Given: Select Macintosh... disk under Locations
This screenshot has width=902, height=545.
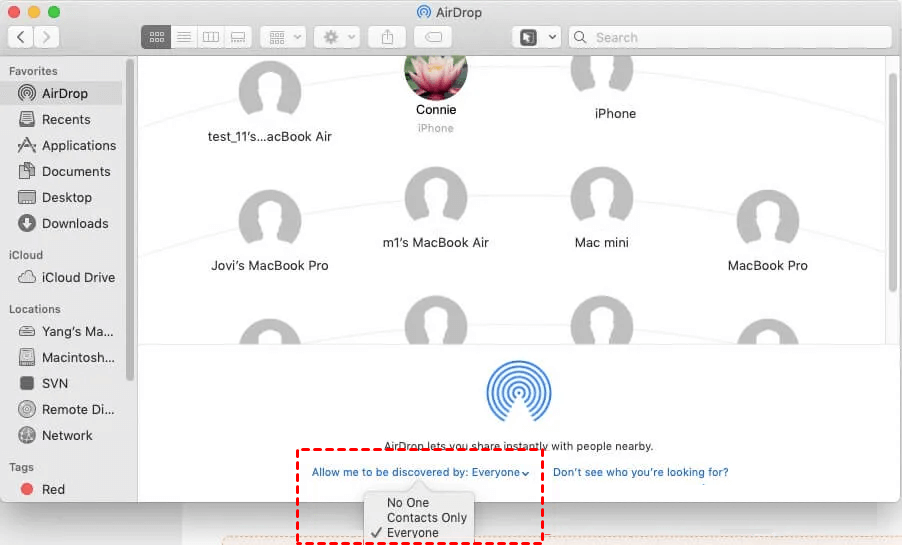Looking at the screenshot, I should [x=61, y=357].
